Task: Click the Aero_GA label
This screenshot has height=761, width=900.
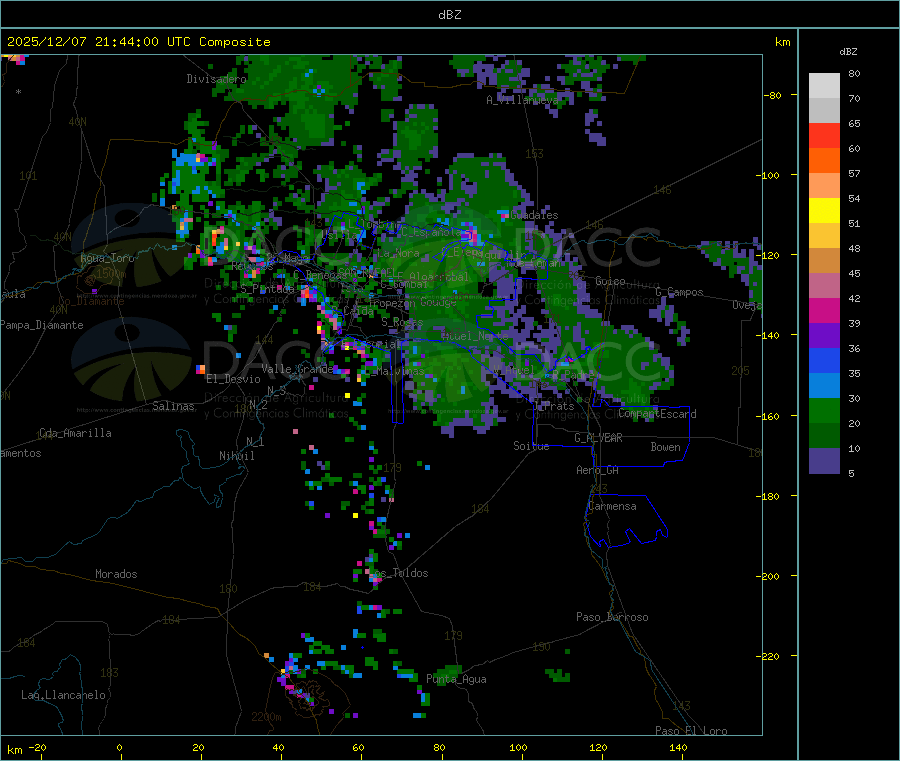Action: [x=598, y=470]
